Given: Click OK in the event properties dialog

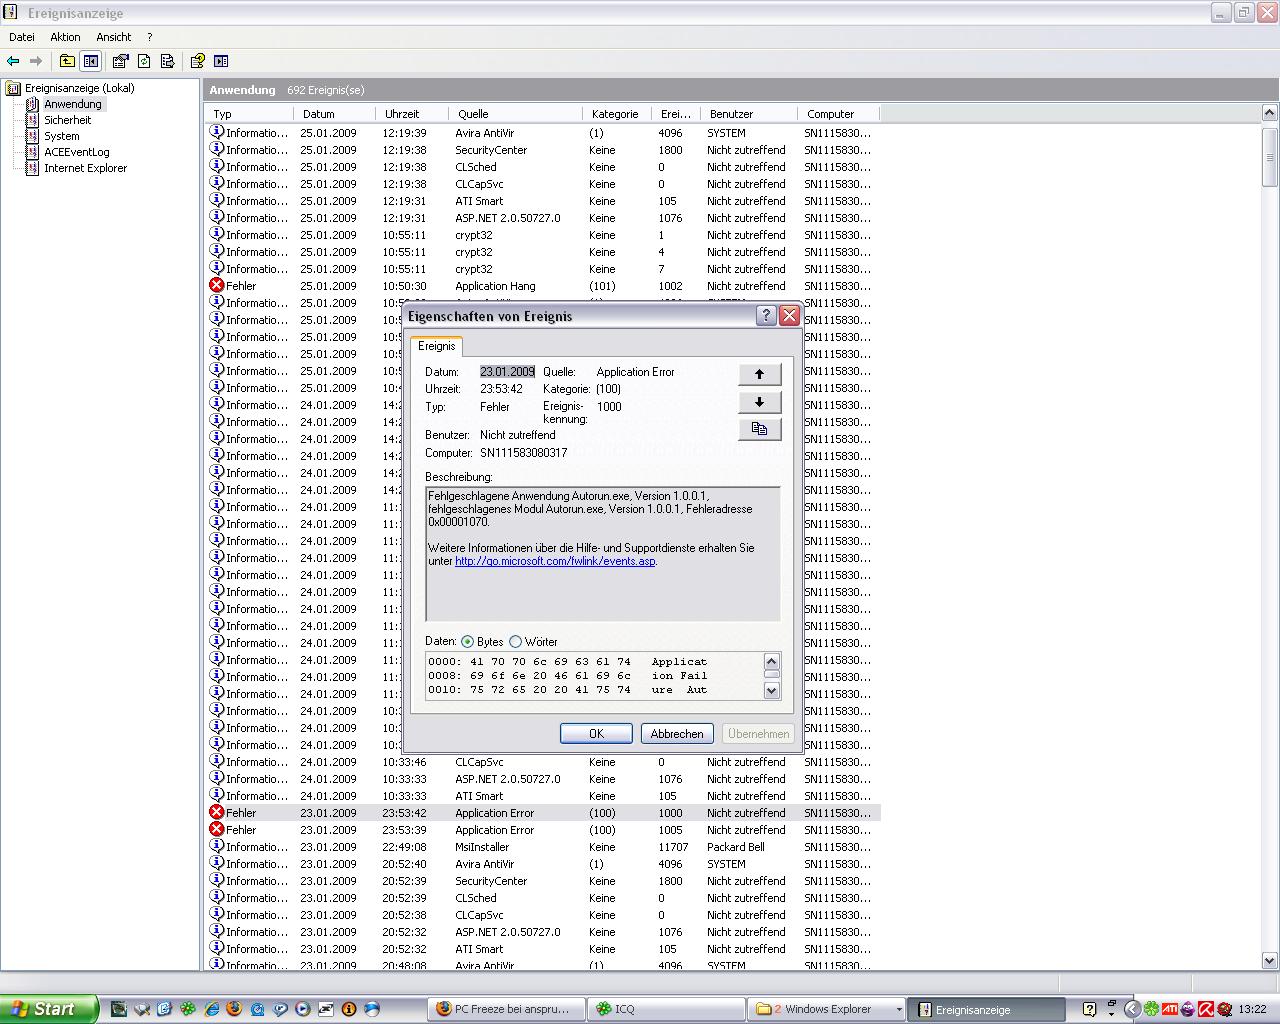Looking at the screenshot, I should coord(596,734).
